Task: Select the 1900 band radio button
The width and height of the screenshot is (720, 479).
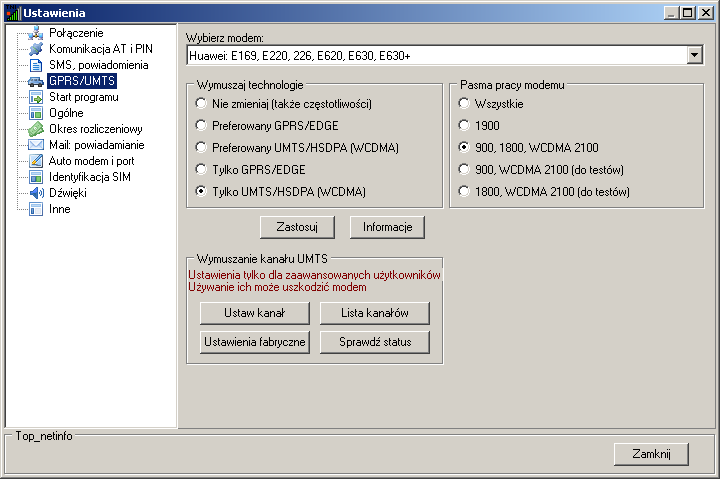Action: [x=463, y=126]
